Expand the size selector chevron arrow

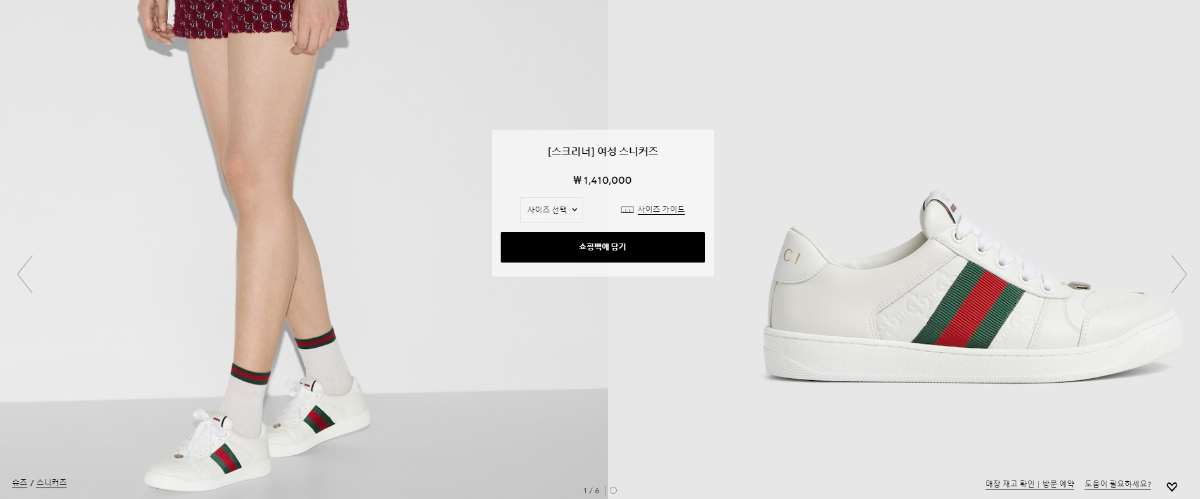(575, 210)
